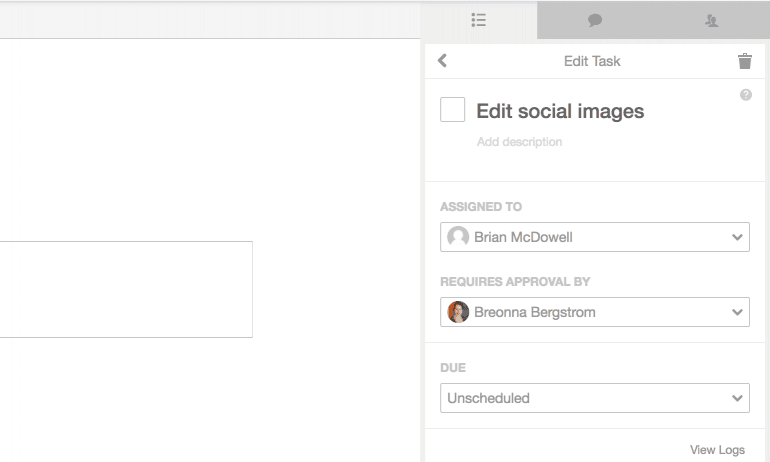Click the Due field dropdown arrow
This screenshot has width=770, height=462.
737,398
